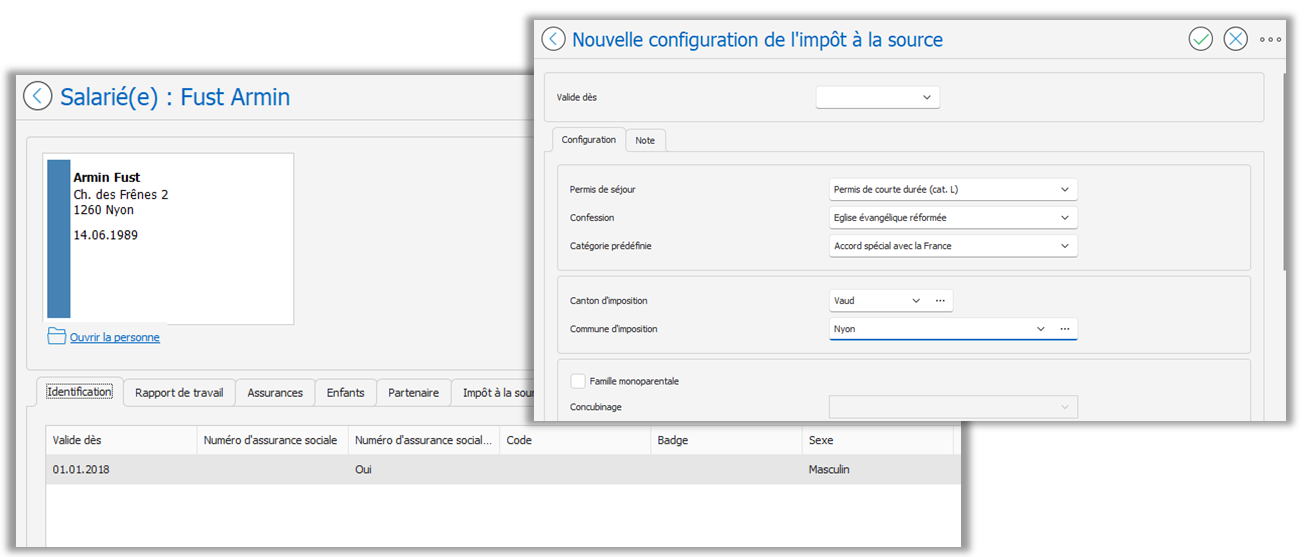The height and width of the screenshot is (557, 1316).
Task: Open the Enfants tab
Action: pos(346,393)
